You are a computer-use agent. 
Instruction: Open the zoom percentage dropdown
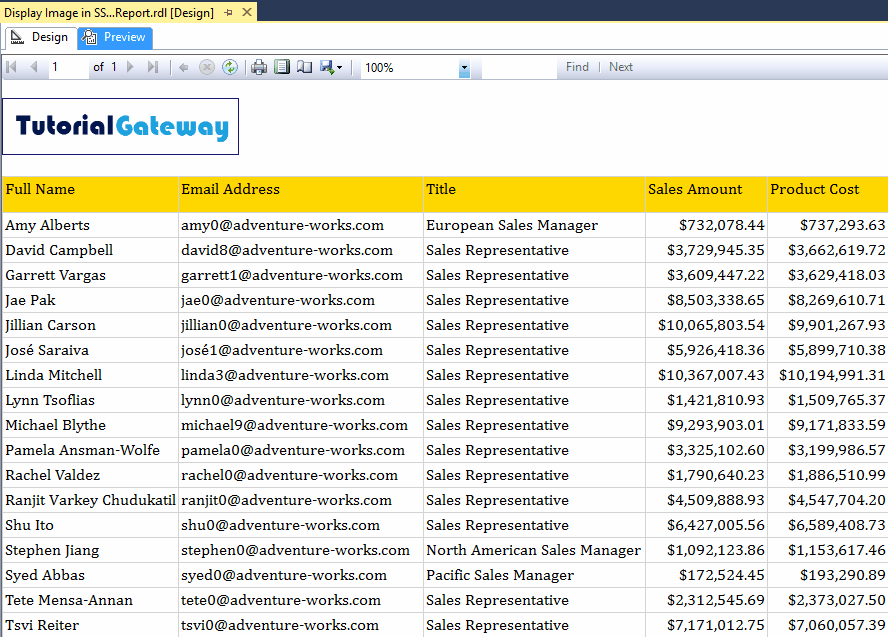click(463, 67)
